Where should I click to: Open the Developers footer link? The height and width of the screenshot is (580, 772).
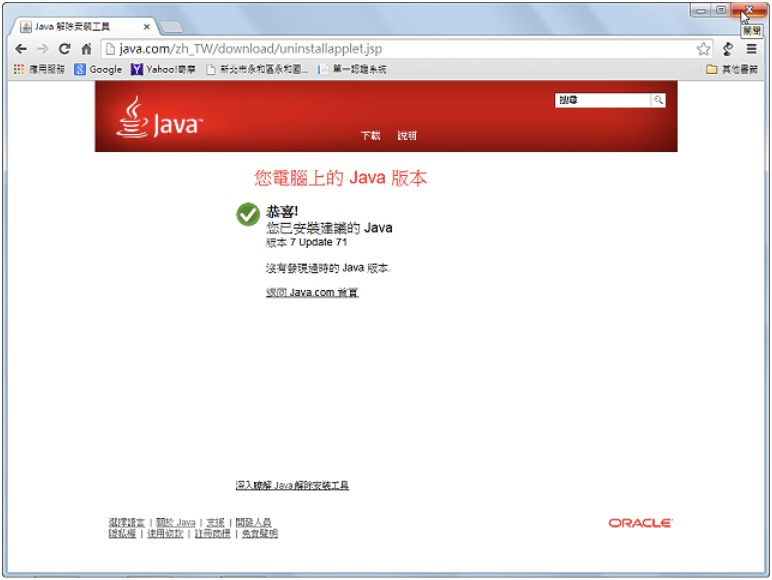pyautogui.click(x=253, y=522)
